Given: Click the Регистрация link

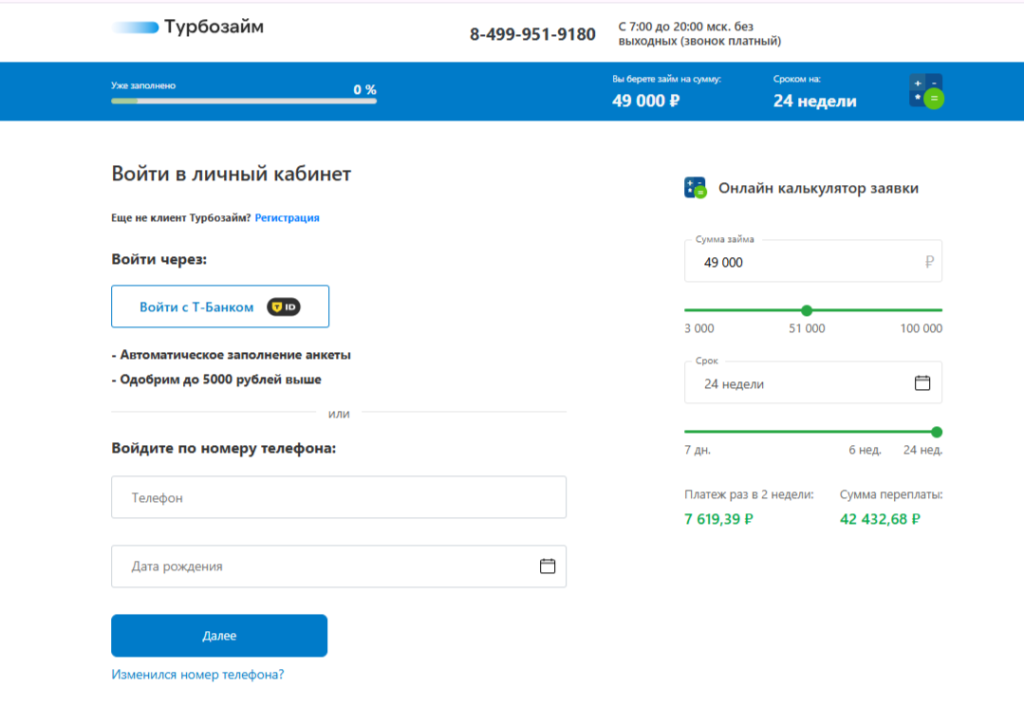Looking at the screenshot, I should 287,217.
